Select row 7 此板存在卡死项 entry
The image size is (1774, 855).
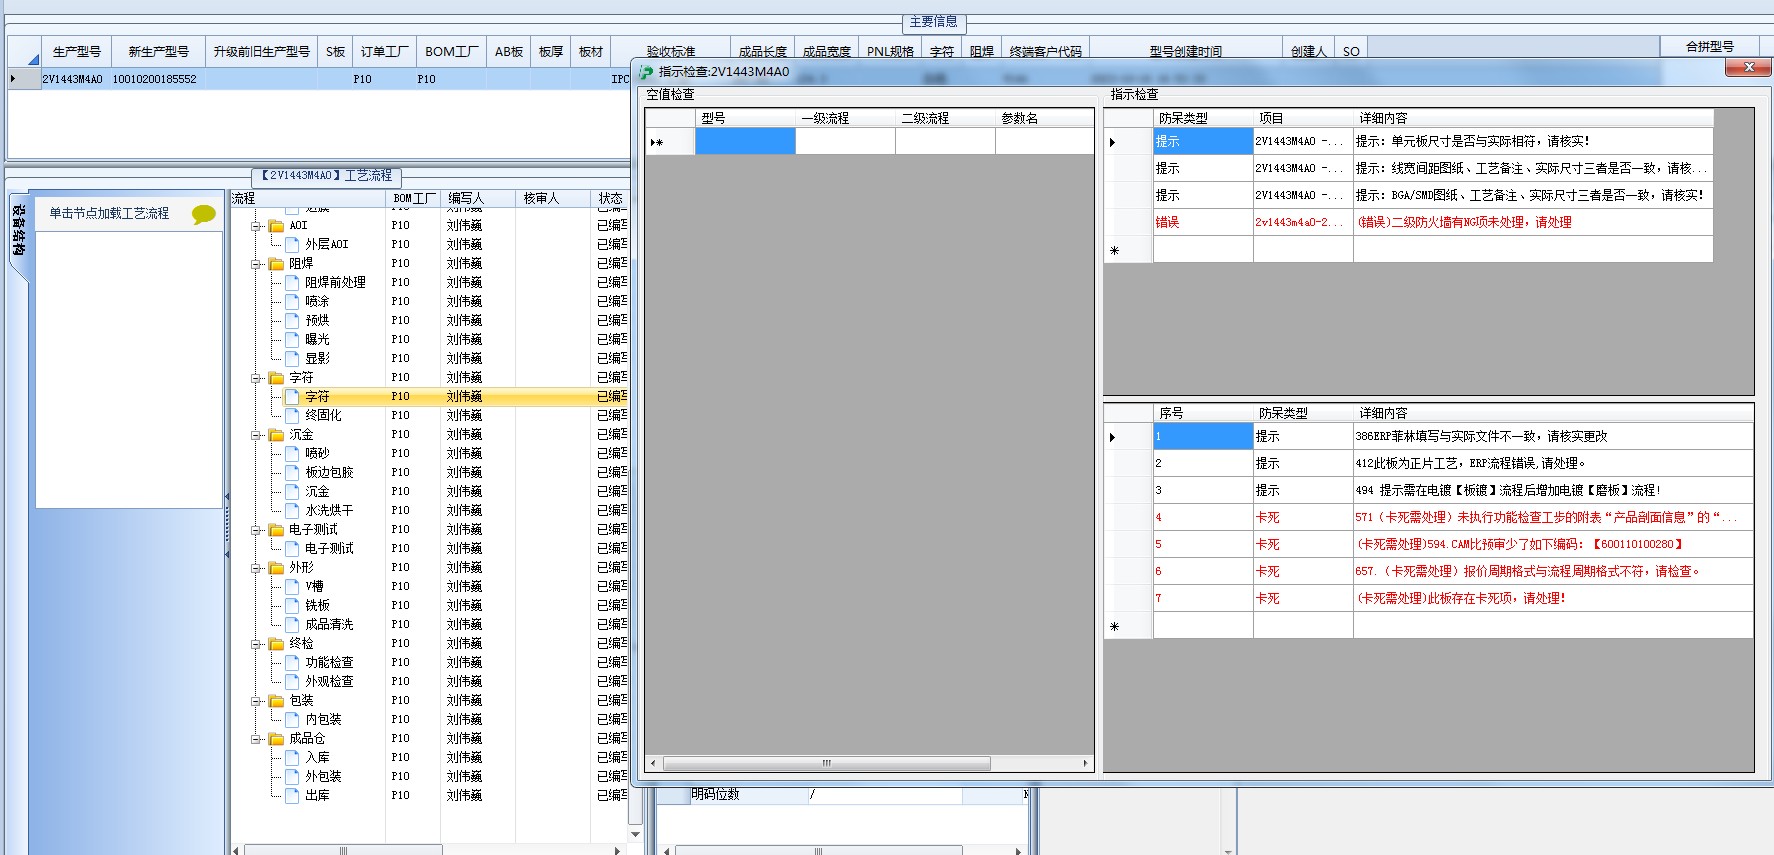1429,598
